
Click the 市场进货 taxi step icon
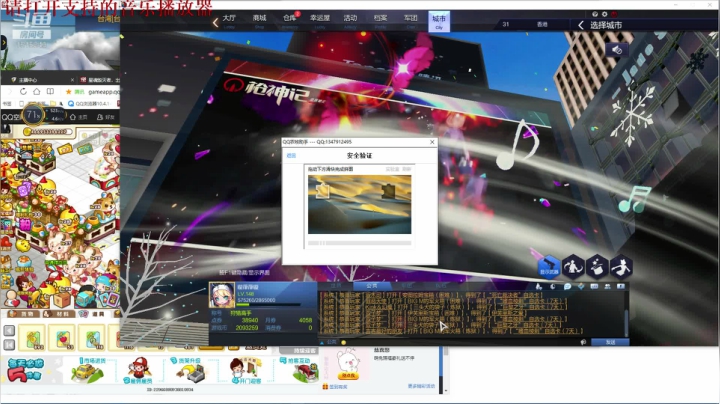pyautogui.click(x=87, y=370)
